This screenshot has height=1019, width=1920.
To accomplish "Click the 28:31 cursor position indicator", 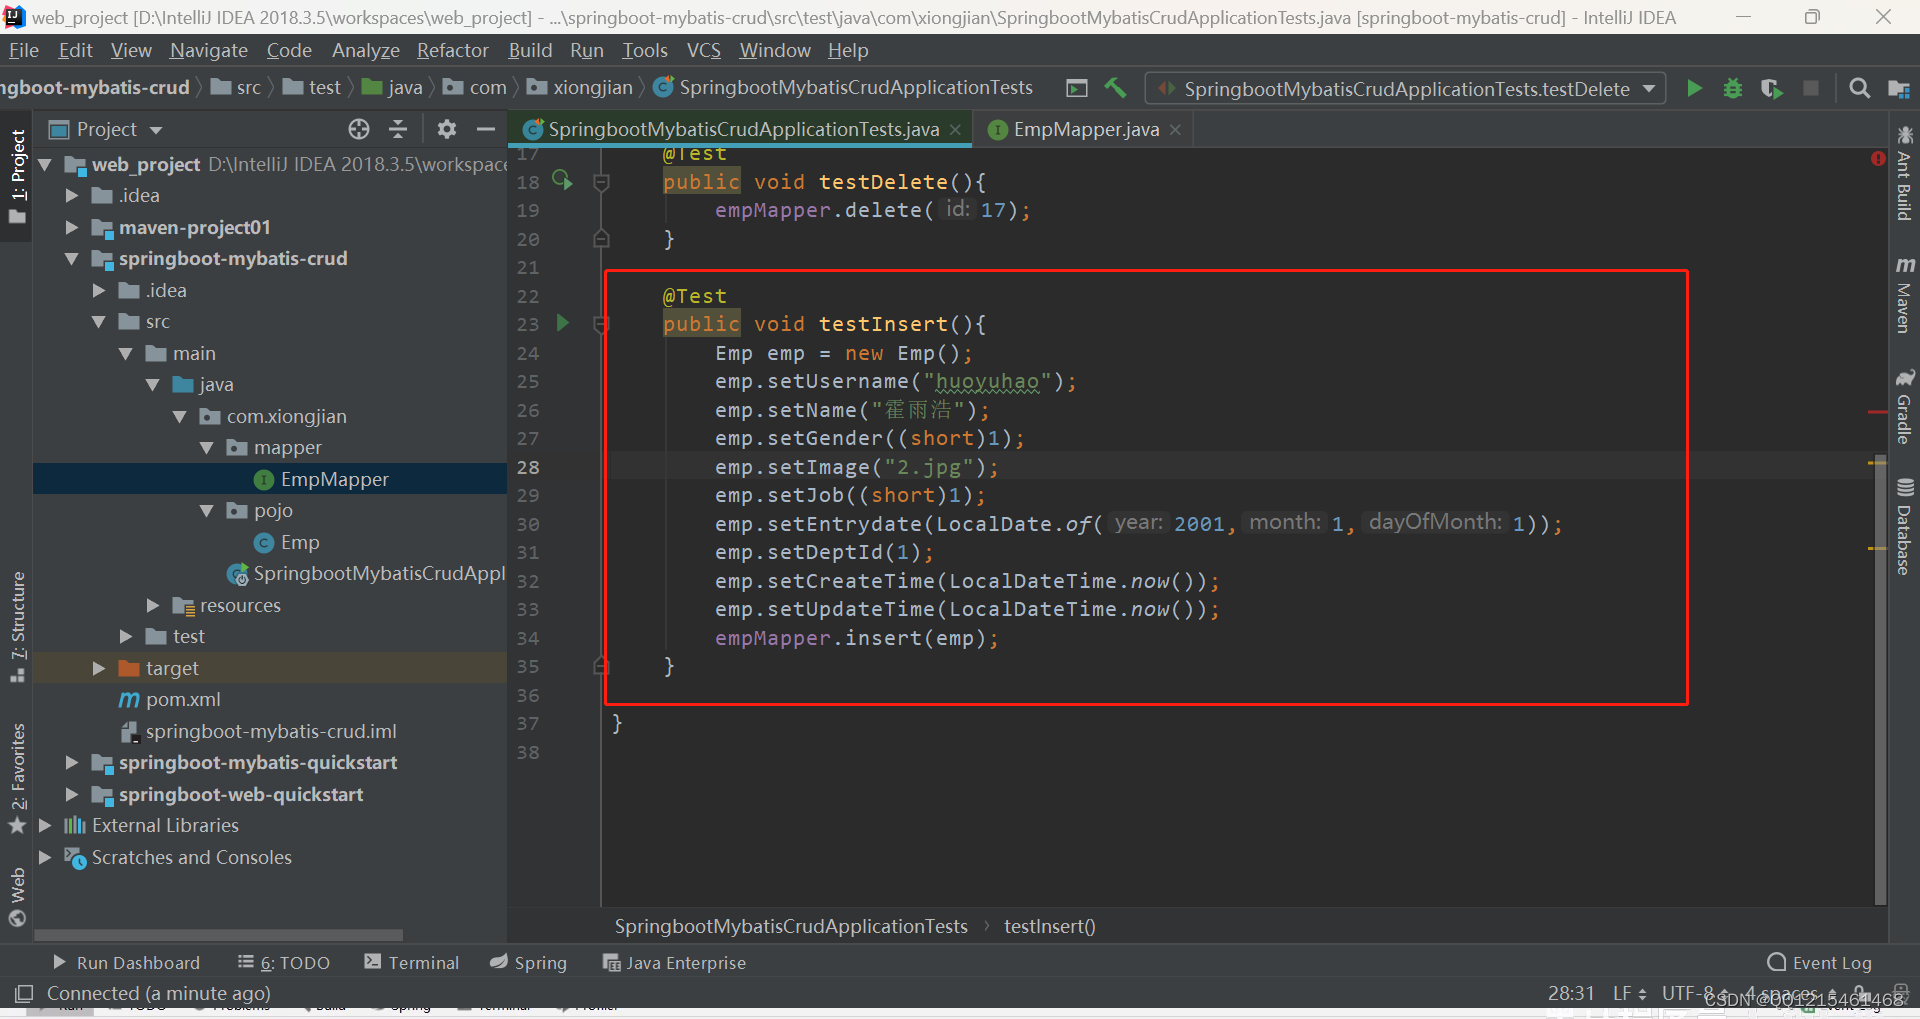I will pyautogui.click(x=1571, y=993).
